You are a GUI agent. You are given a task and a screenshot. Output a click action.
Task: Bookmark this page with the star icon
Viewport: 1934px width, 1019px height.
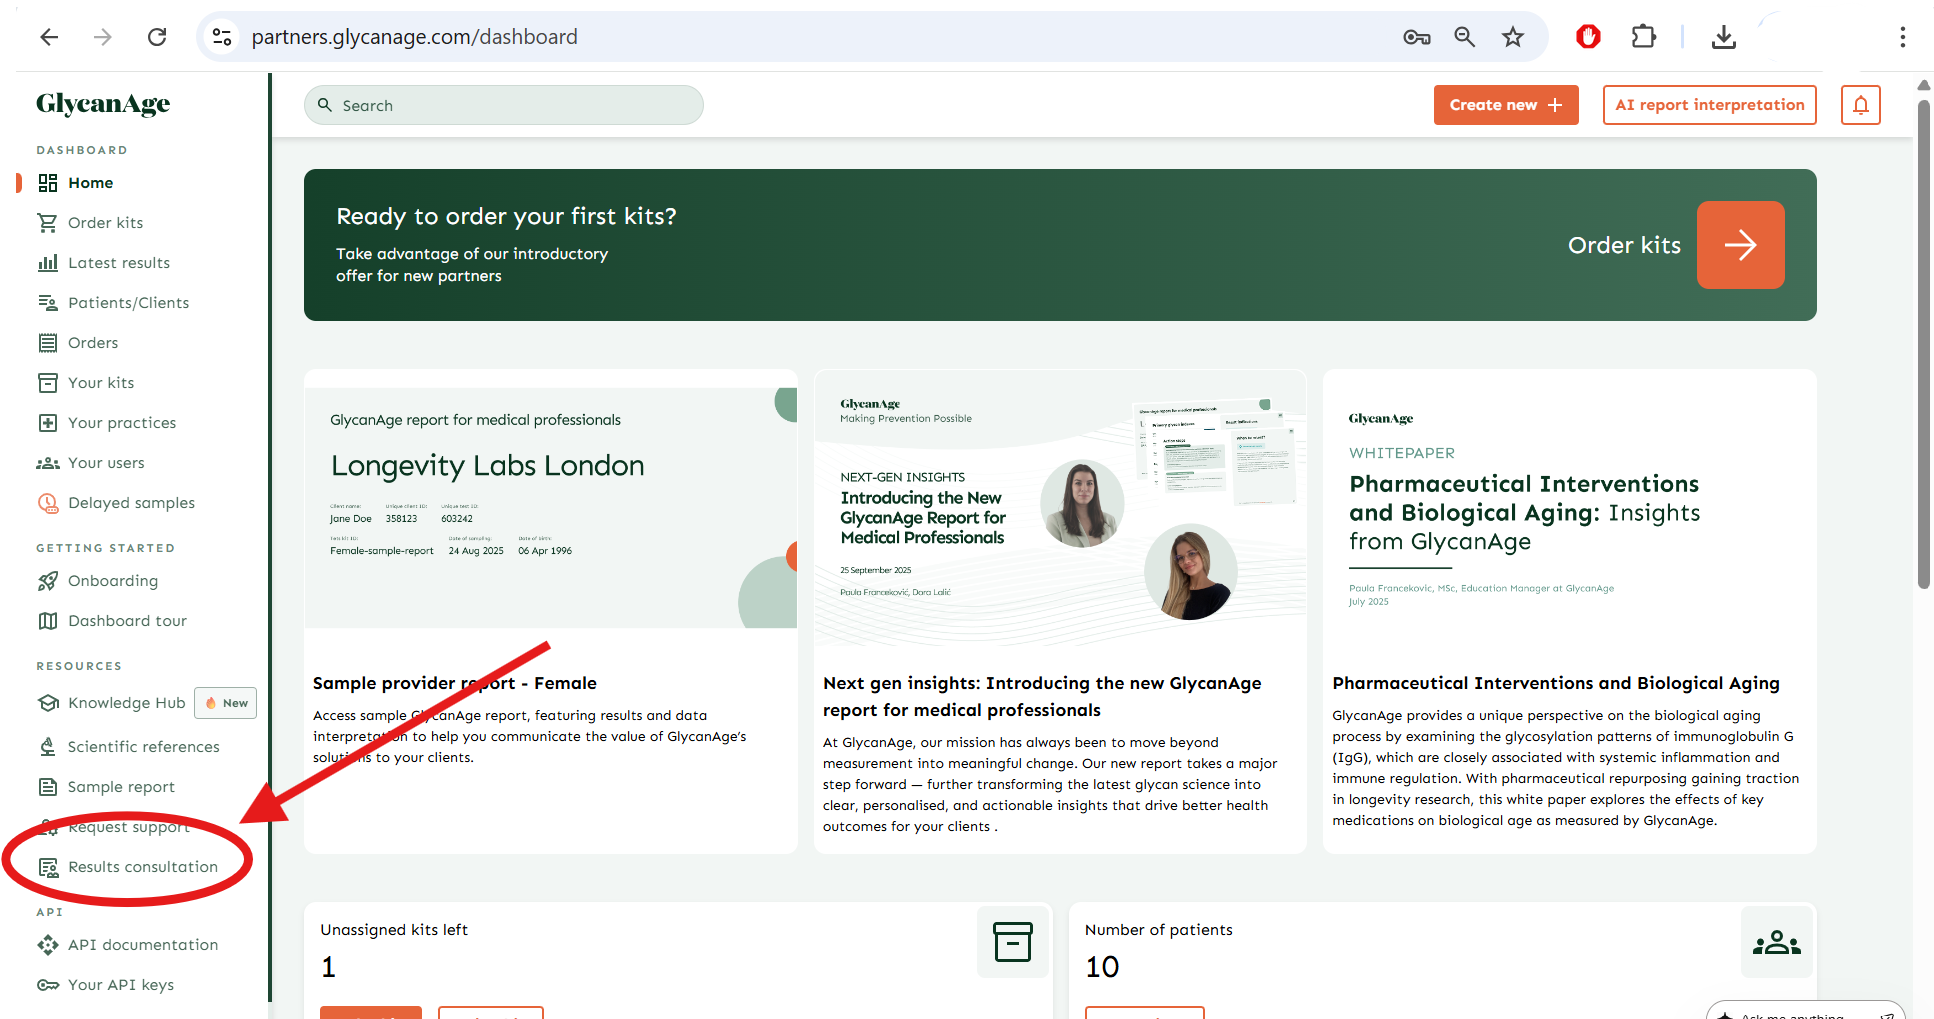point(1512,37)
